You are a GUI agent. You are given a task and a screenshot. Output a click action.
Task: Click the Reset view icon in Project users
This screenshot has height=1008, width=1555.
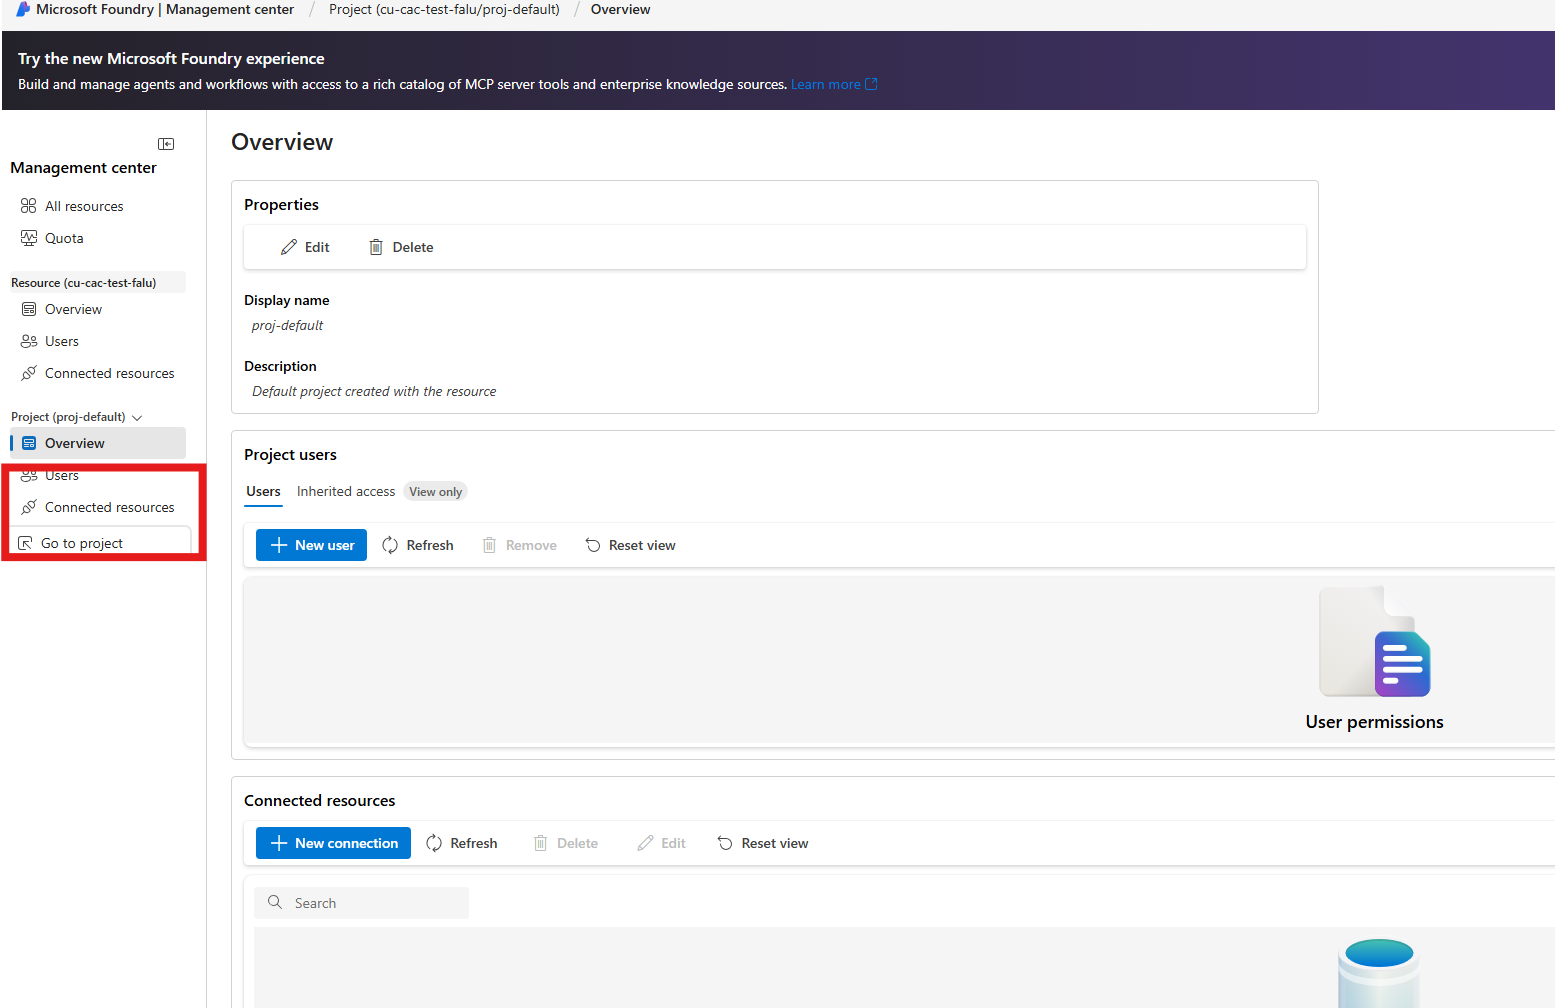click(x=593, y=545)
